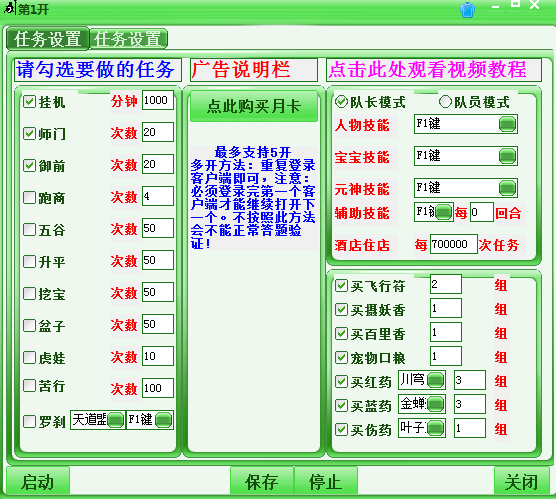The width and height of the screenshot is (556, 499).
Task: Click green dropdown button beside 叶子
Action: coord(436,428)
